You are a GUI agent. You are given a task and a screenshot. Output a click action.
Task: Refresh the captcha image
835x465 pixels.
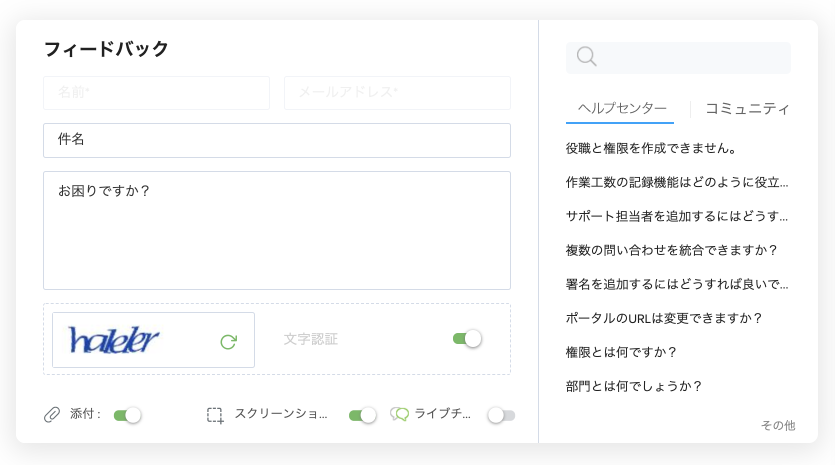228,341
